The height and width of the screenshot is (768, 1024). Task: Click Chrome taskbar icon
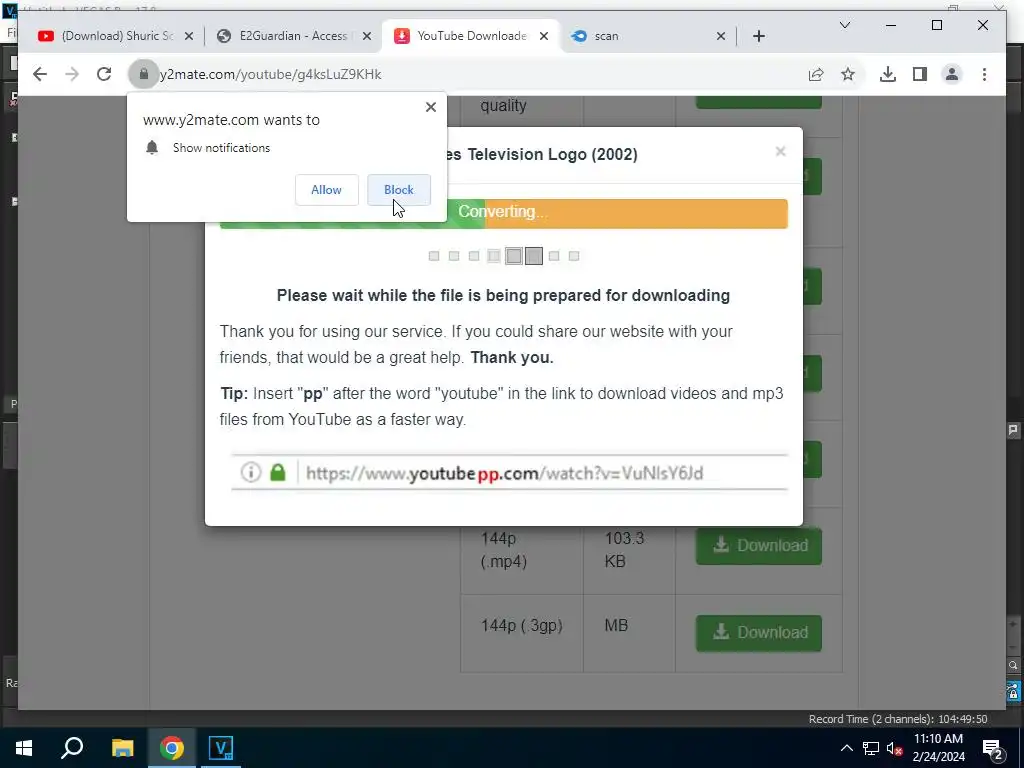click(x=172, y=748)
